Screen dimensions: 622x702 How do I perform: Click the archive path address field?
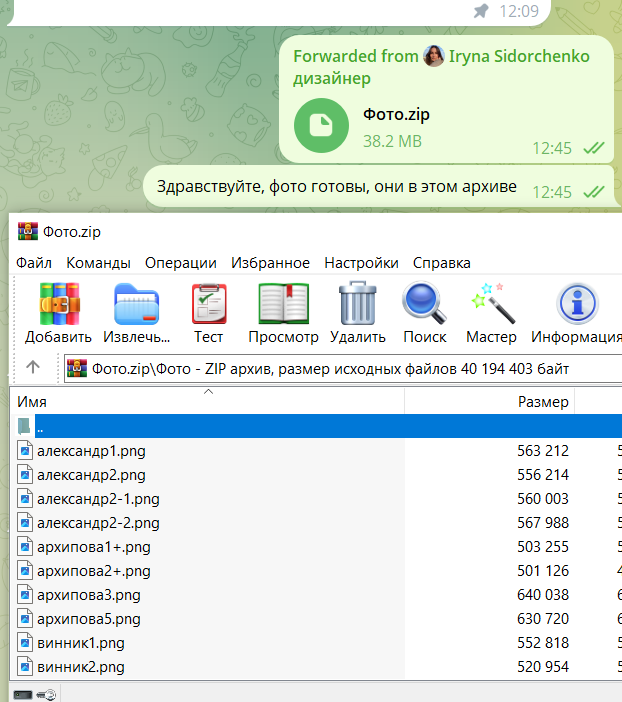click(x=343, y=368)
